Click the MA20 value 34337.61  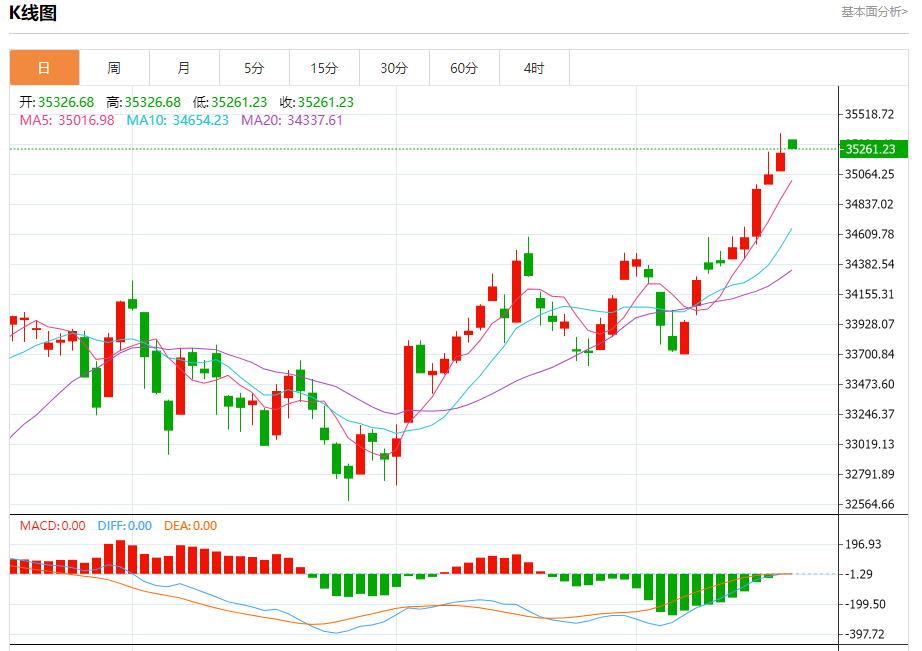(315, 121)
